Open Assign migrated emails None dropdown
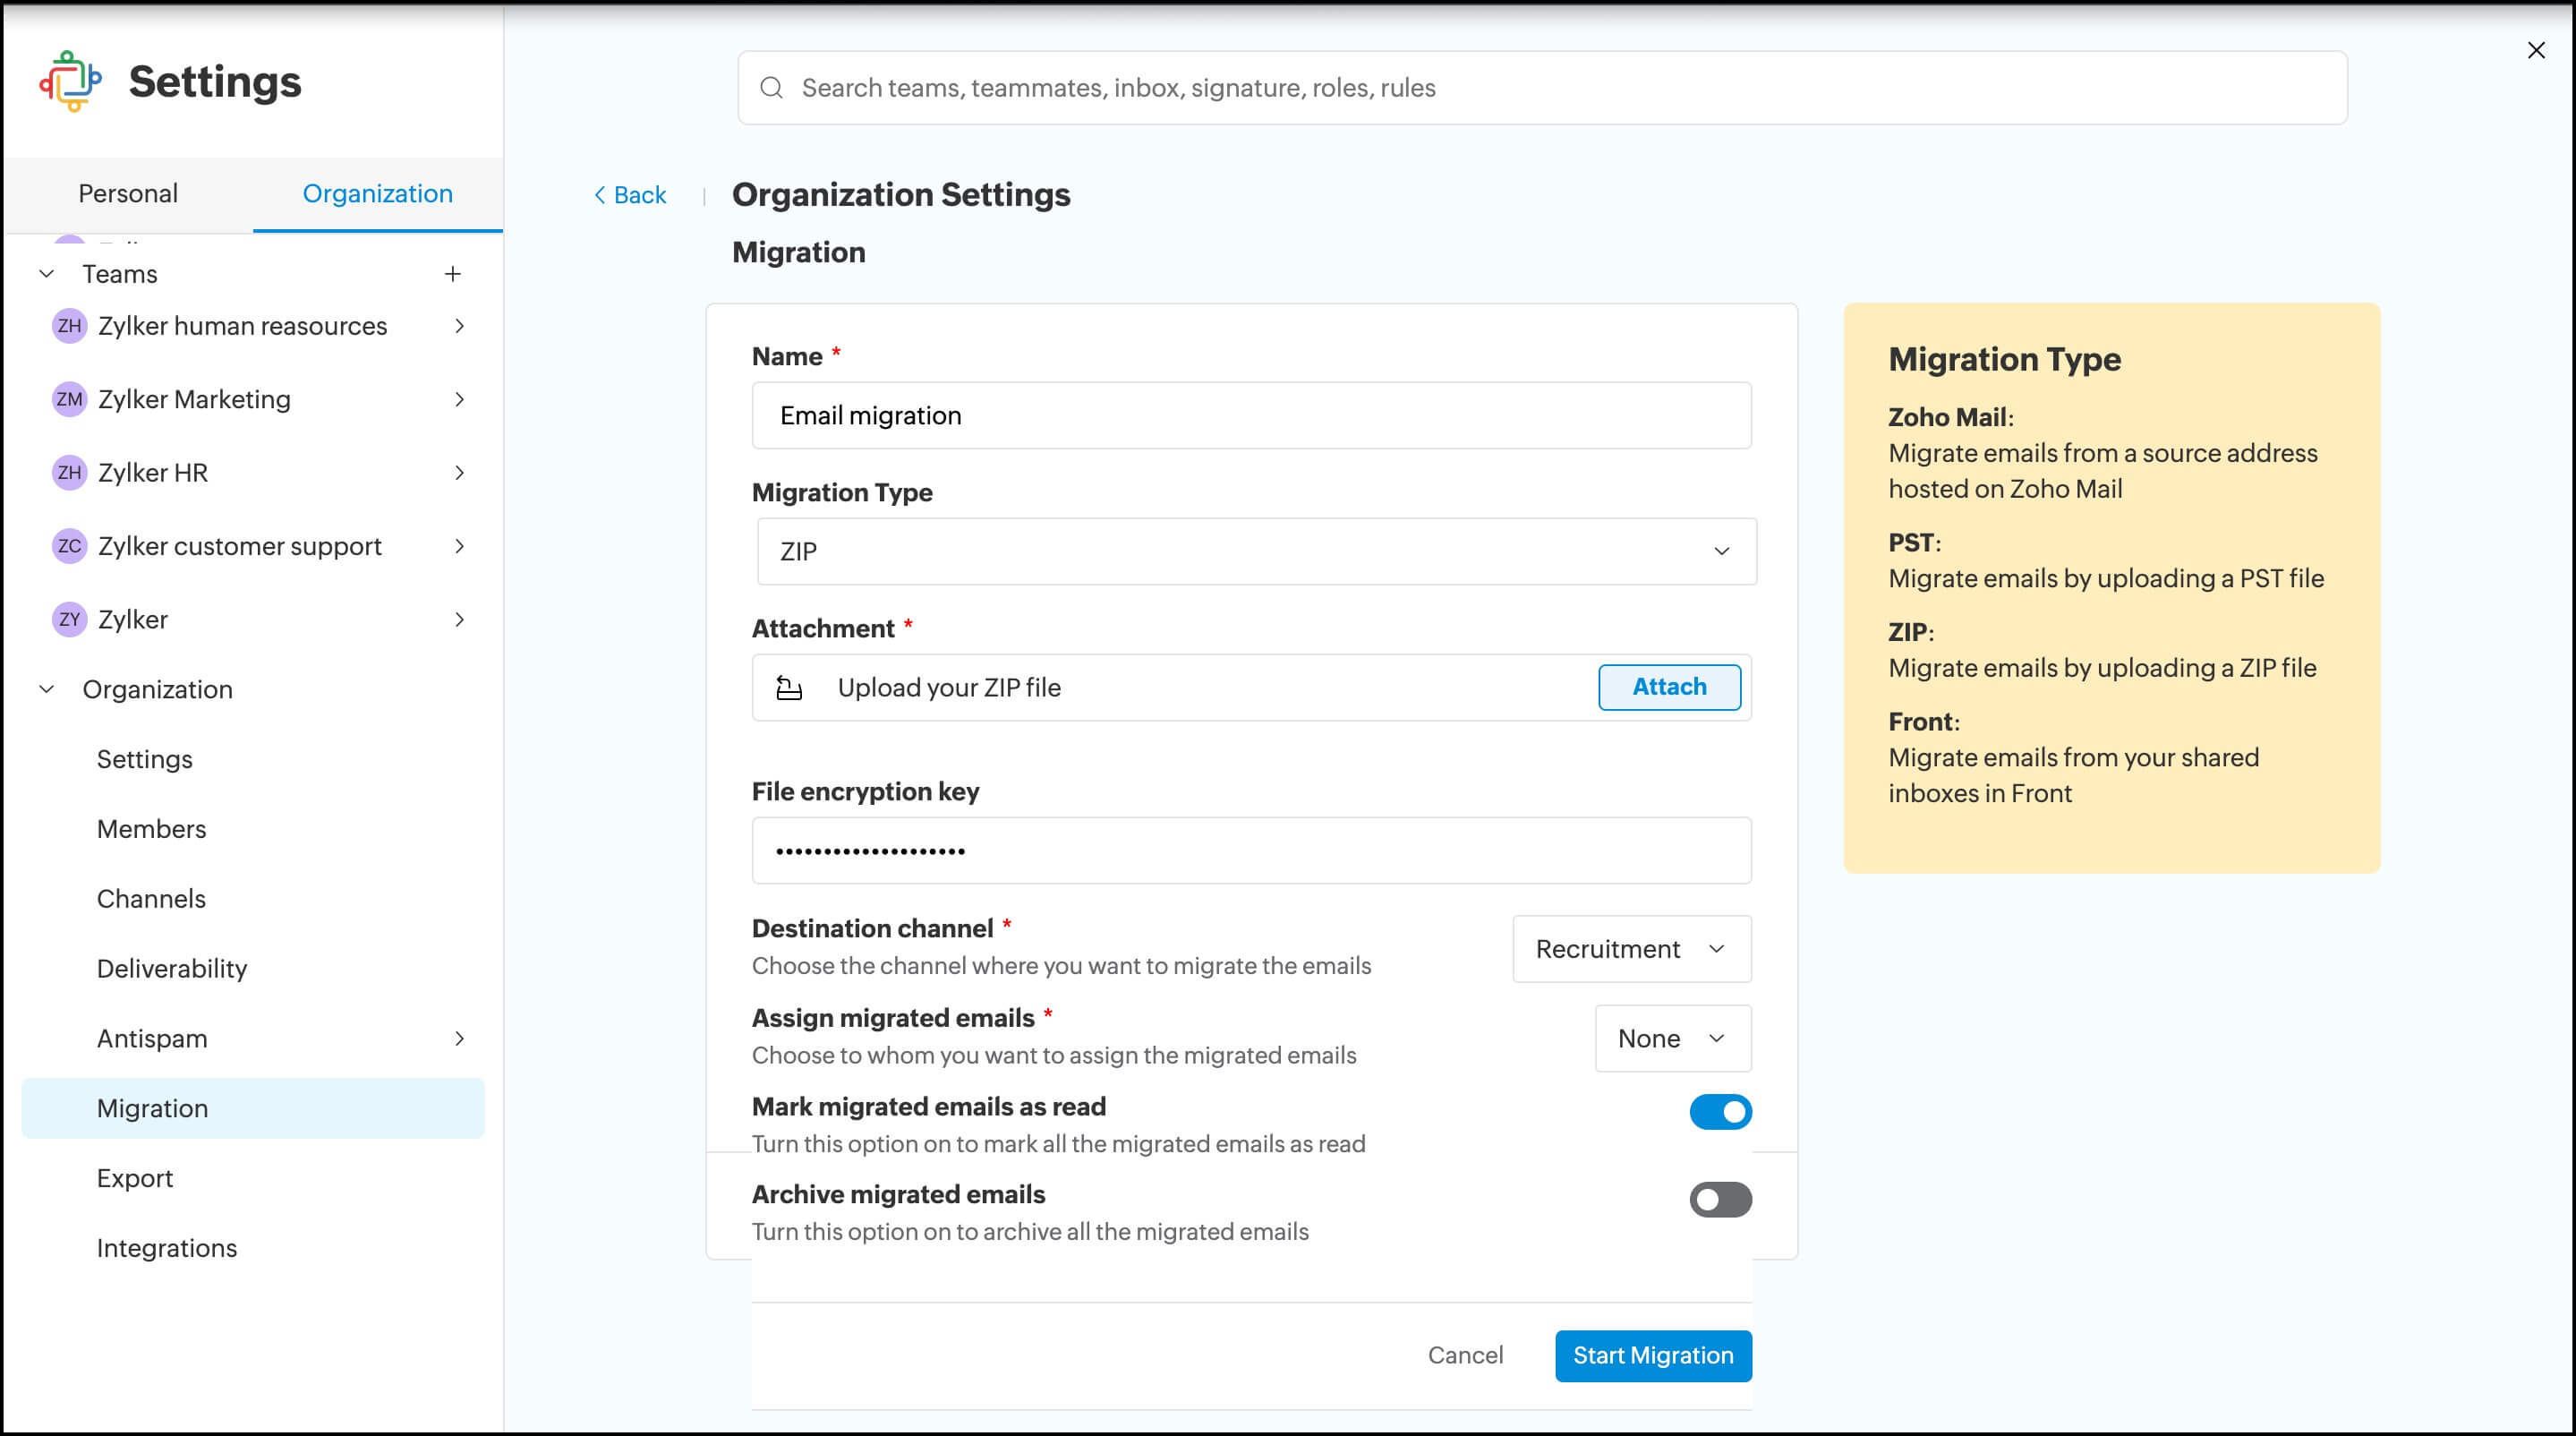 click(1672, 1039)
